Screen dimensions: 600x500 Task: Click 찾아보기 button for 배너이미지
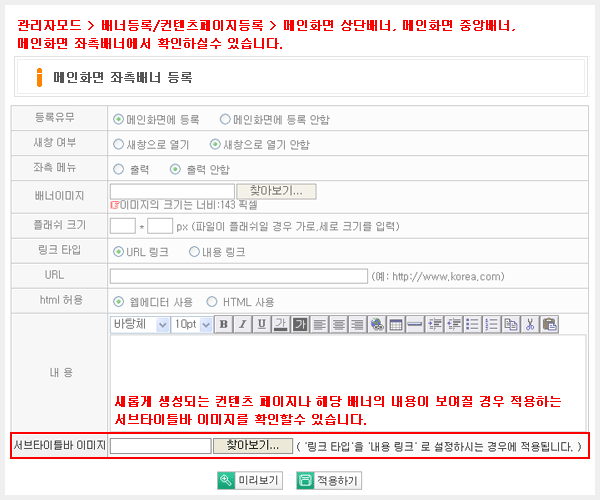coord(276,190)
